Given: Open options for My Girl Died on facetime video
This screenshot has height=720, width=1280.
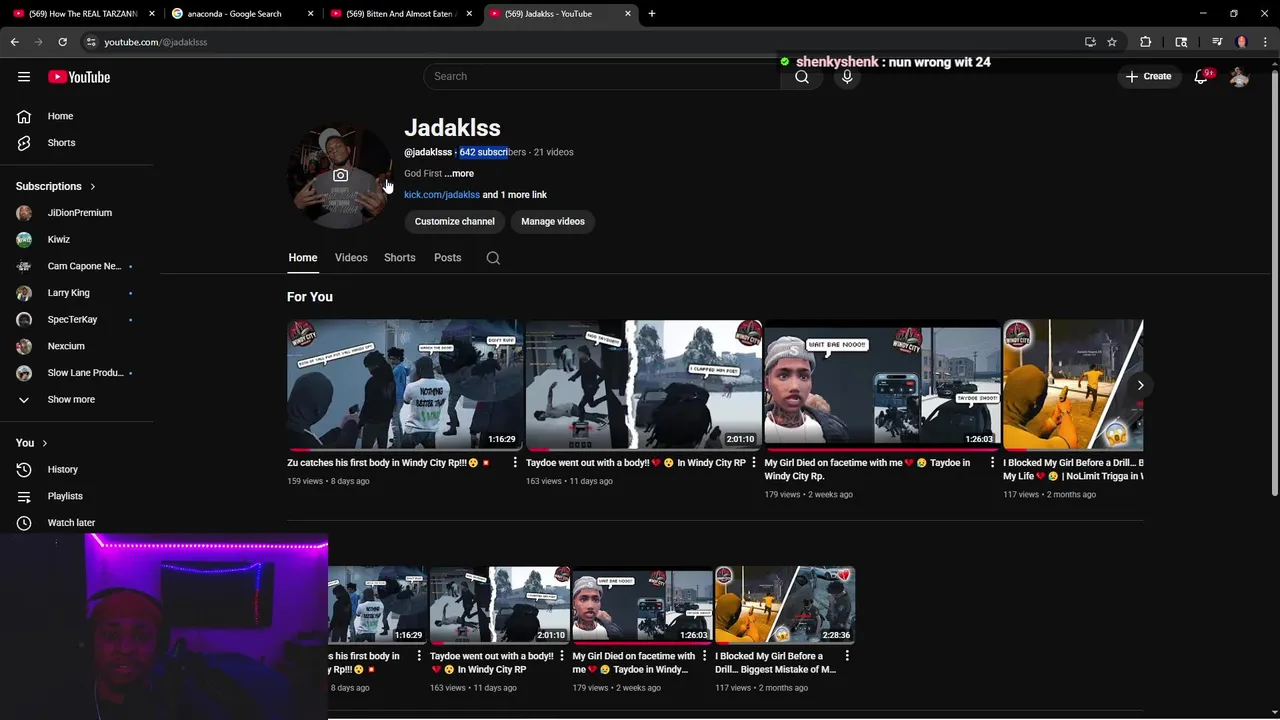Looking at the screenshot, I should [x=993, y=463].
